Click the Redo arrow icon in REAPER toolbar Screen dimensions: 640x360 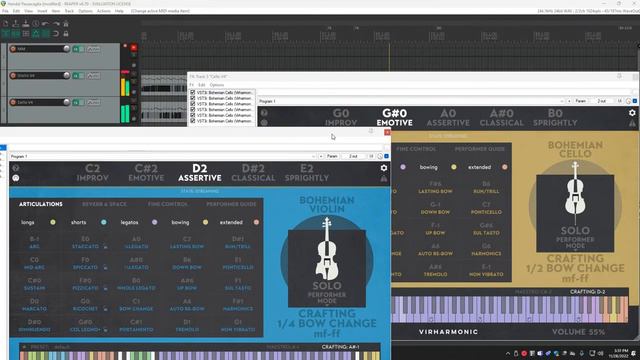click(x=56, y=24)
